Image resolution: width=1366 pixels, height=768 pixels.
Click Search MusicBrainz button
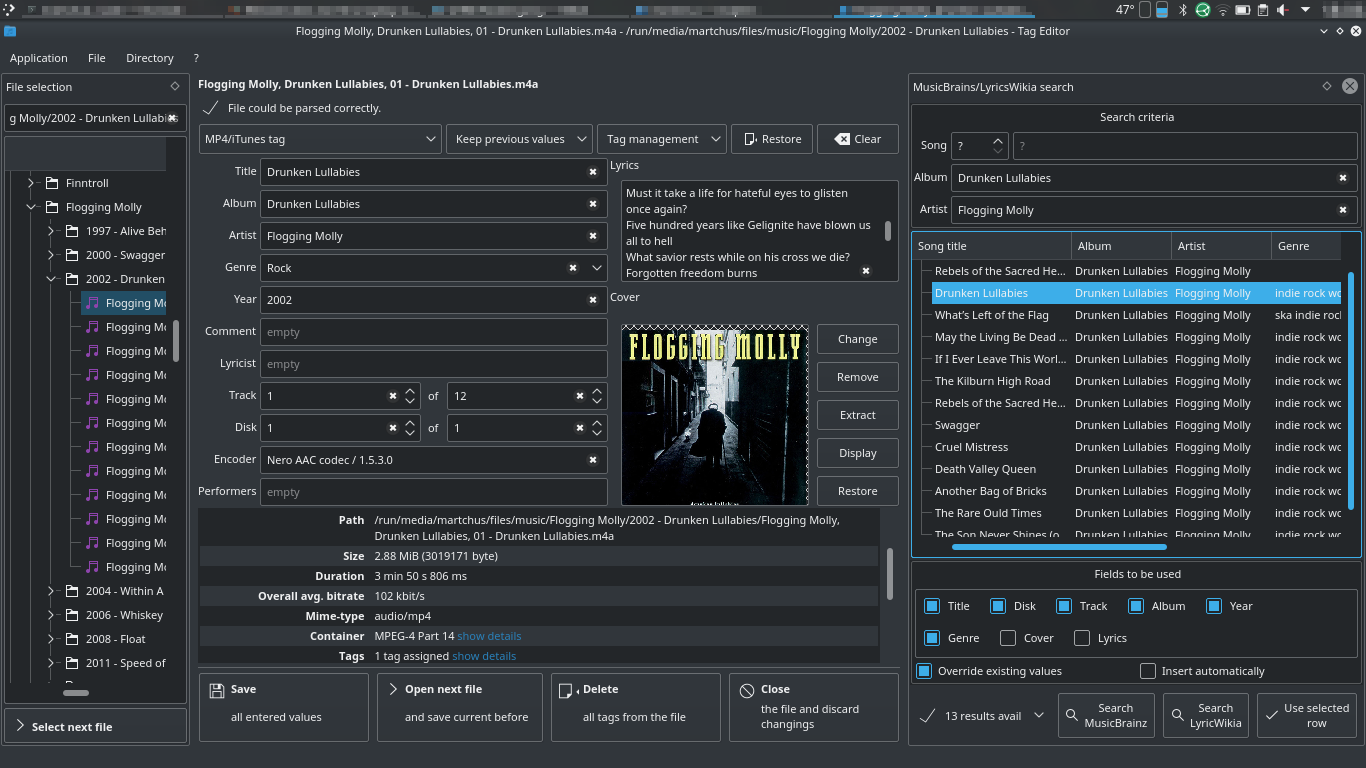pos(1106,715)
